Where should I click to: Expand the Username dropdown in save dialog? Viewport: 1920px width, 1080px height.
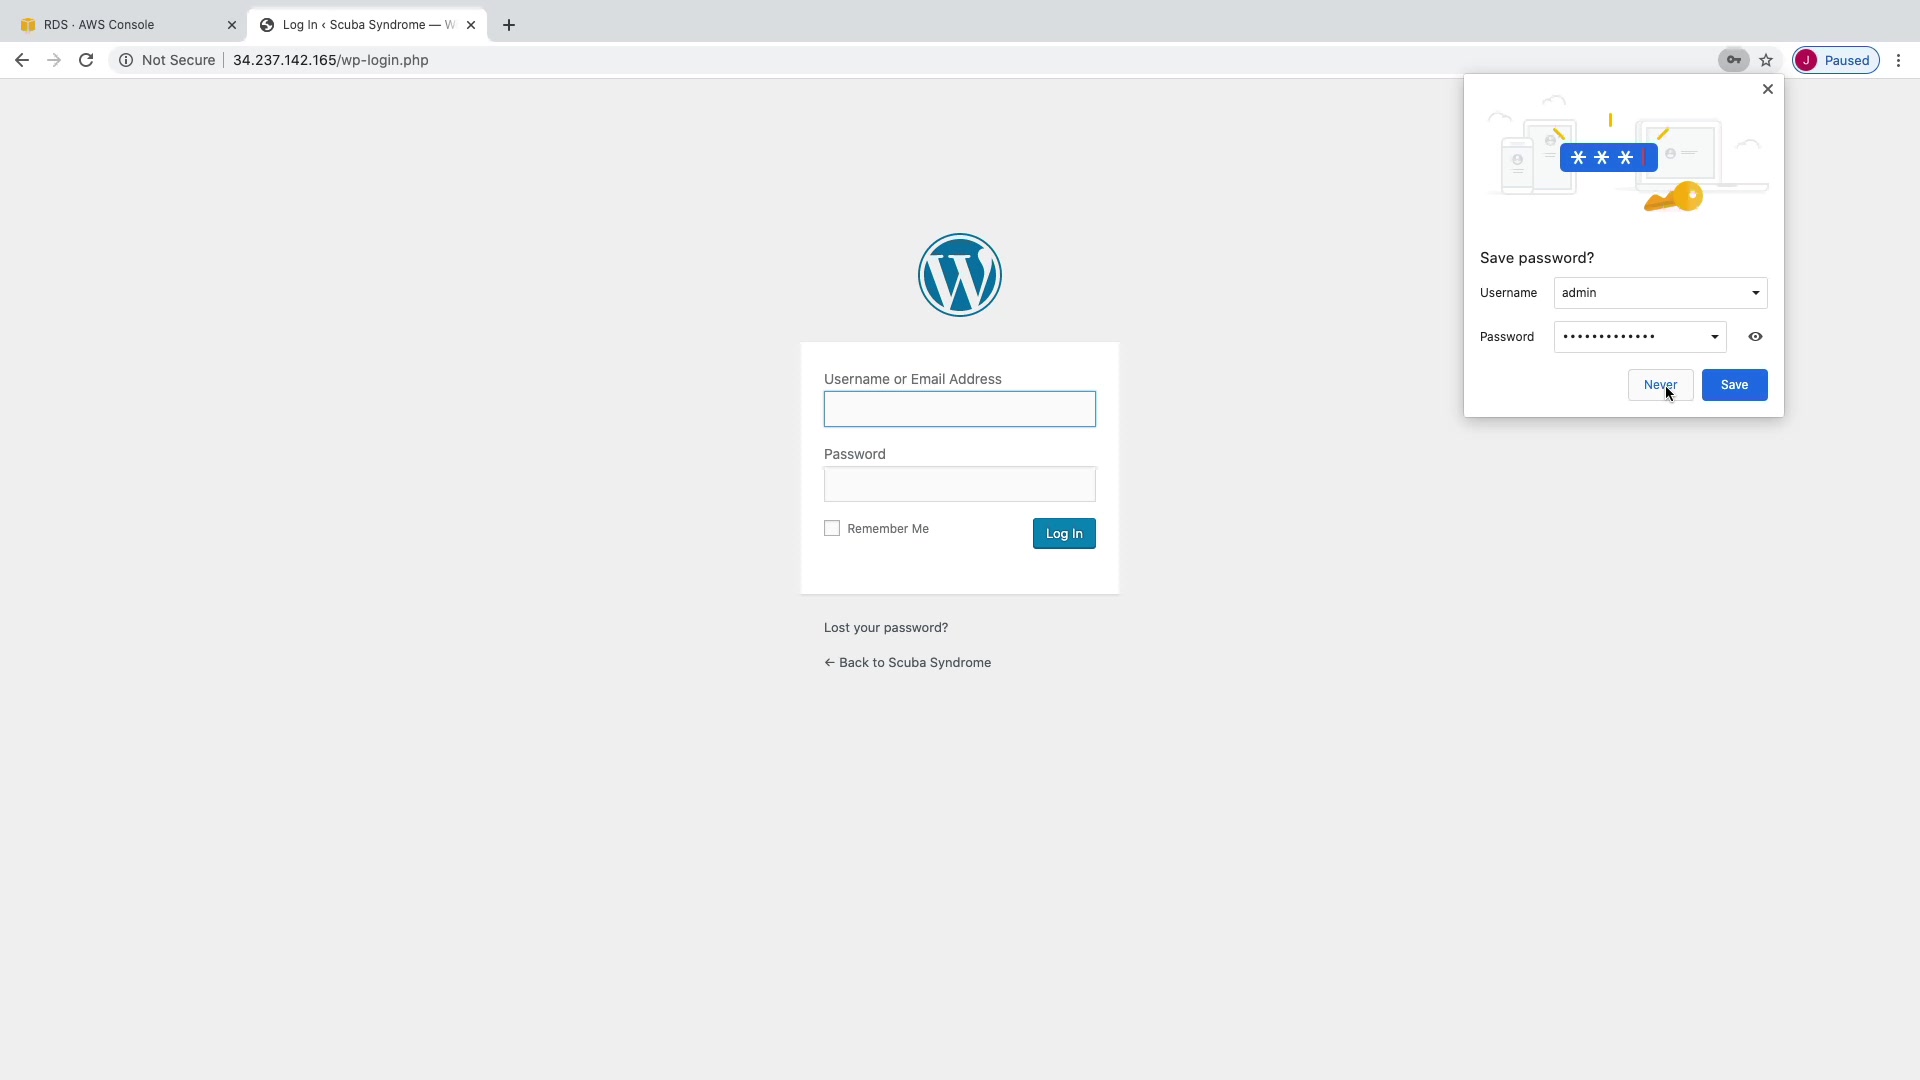click(x=1755, y=293)
